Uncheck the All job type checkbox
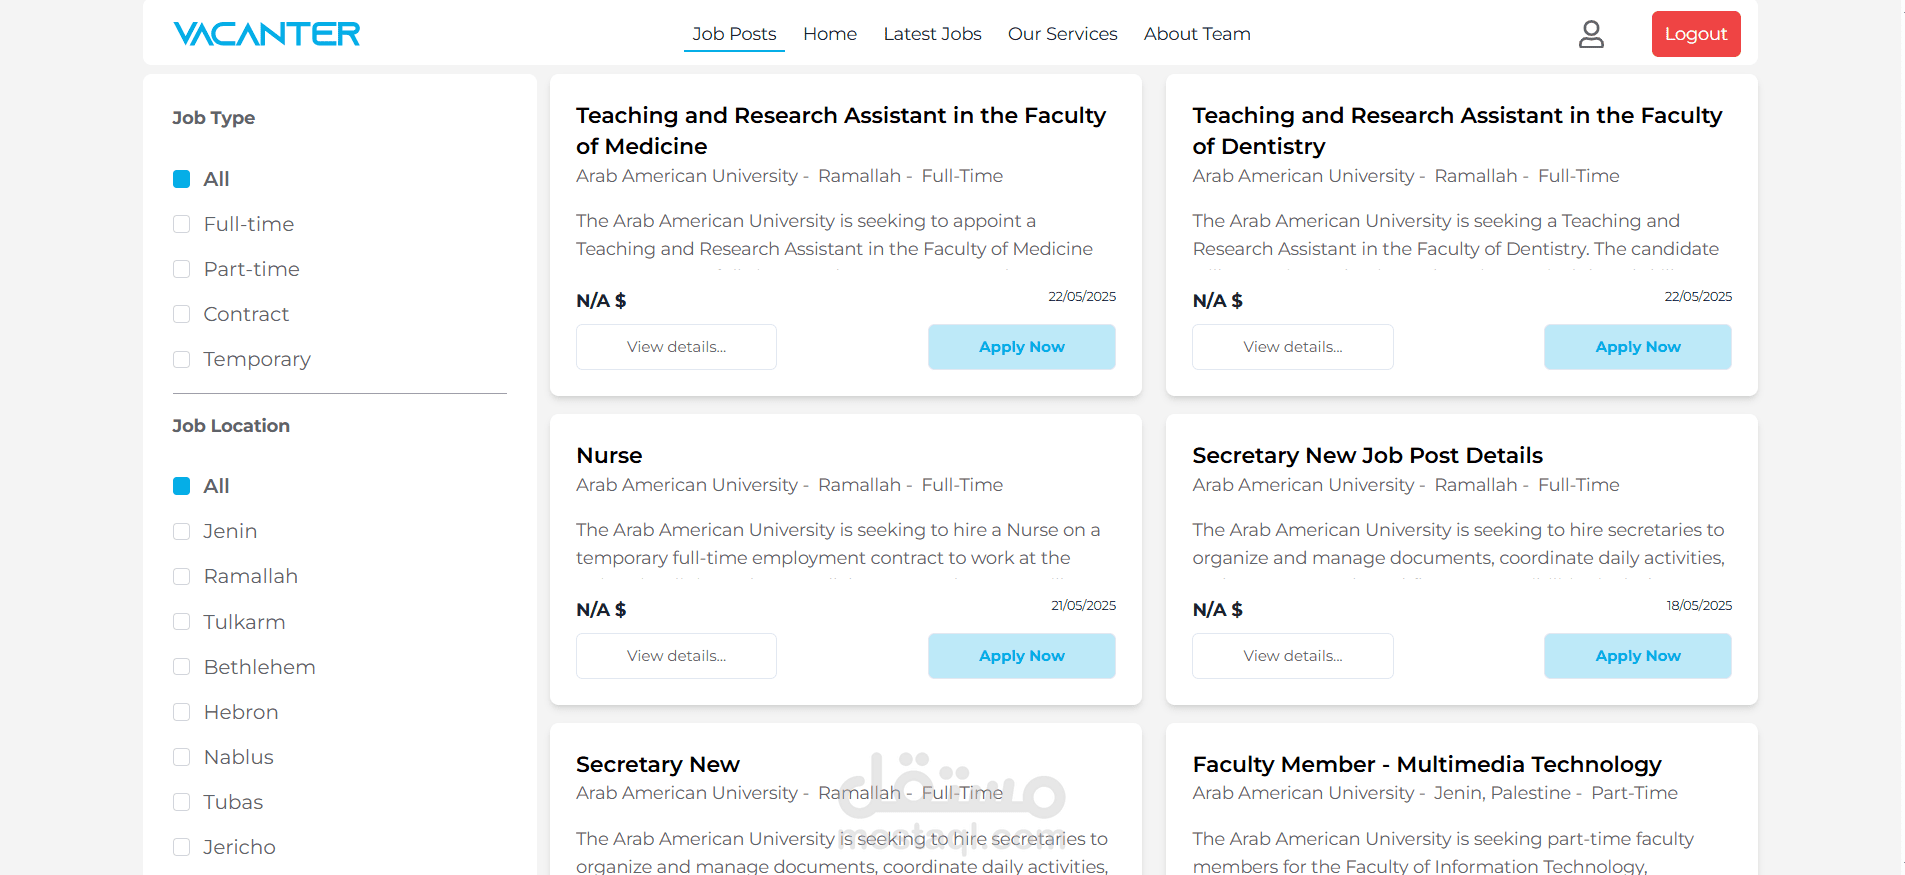1905x875 pixels. pyautogui.click(x=182, y=179)
